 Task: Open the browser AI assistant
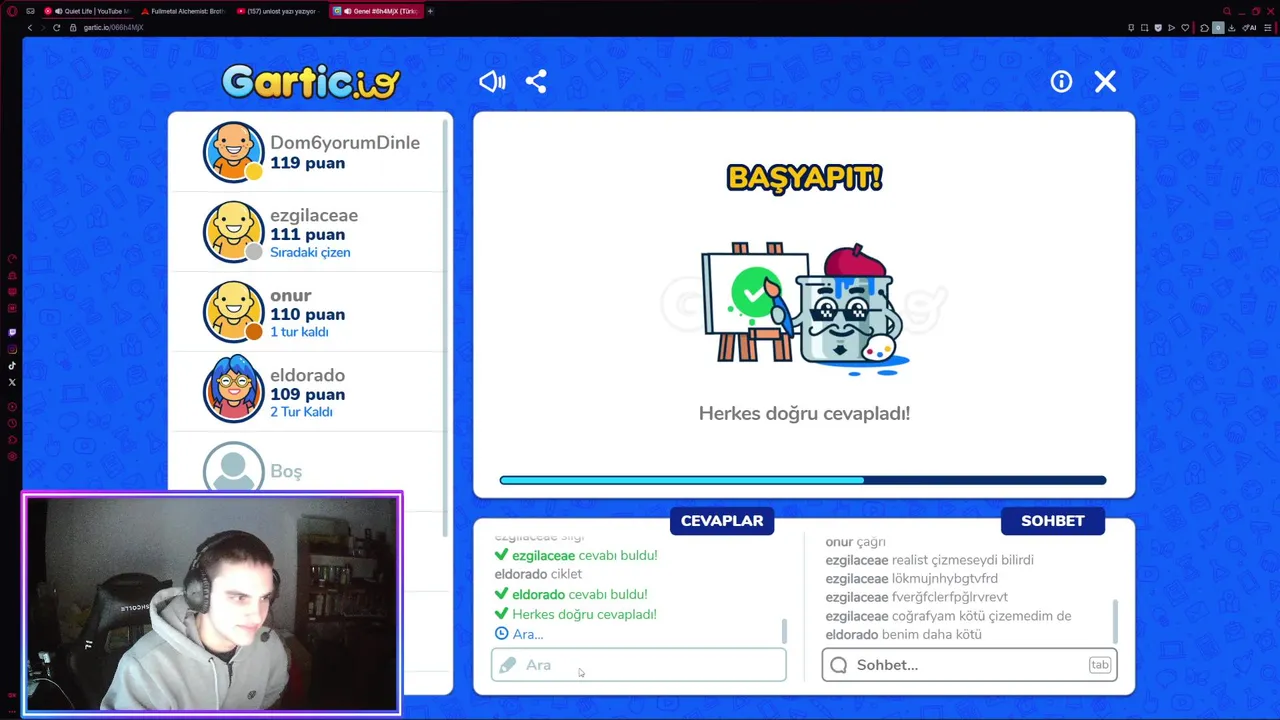[1249, 27]
